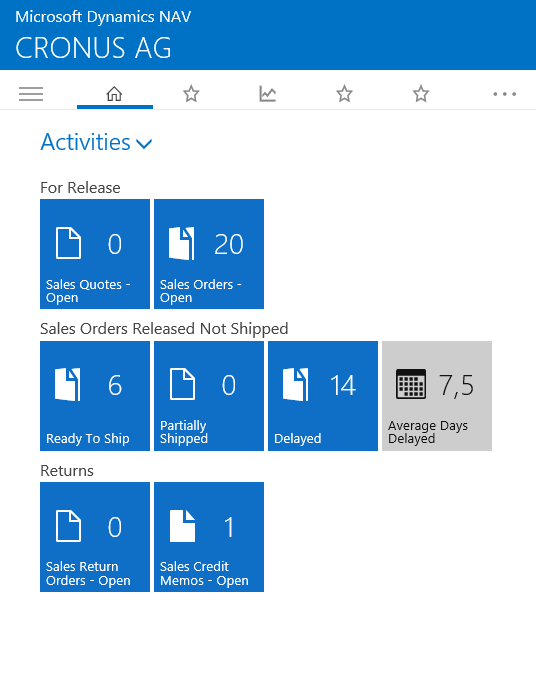Click the CRONUS AG company name
This screenshot has height=685, width=536.
93,48
